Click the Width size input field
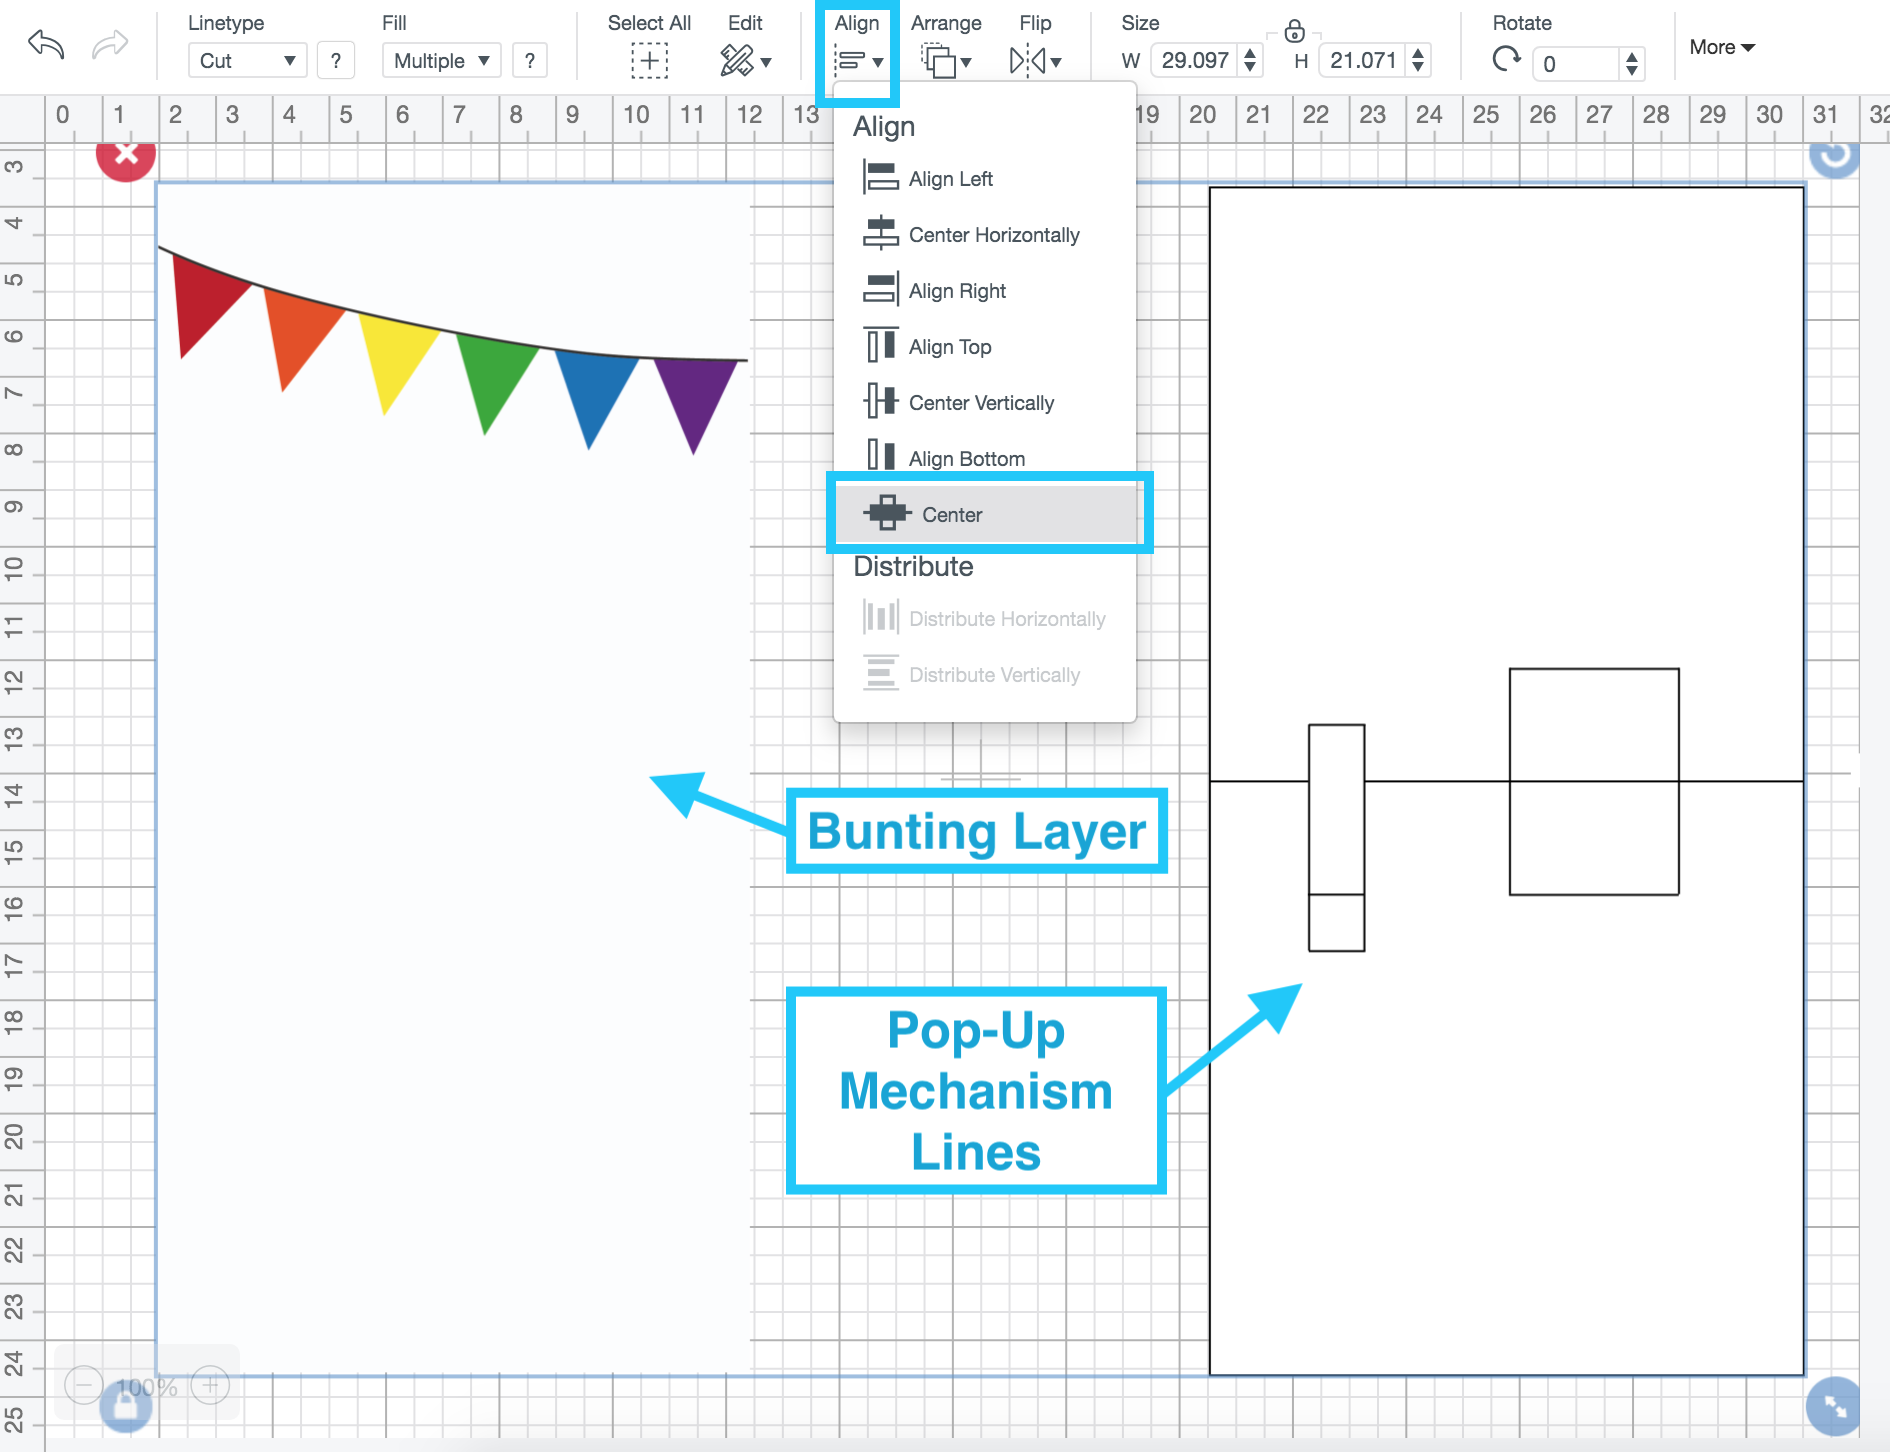This screenshot has height=1452, width=1890. [x=1196, y=60]
